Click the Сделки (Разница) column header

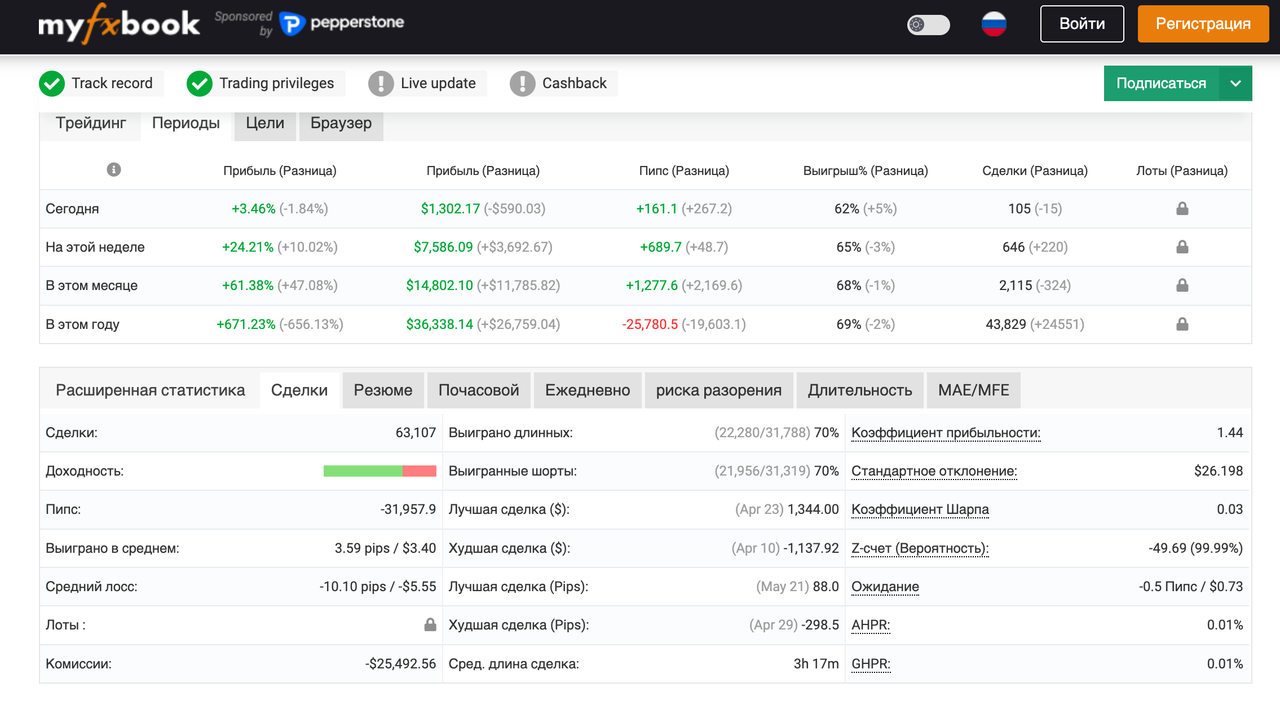pyautogui.click(x=1035, y=171)
